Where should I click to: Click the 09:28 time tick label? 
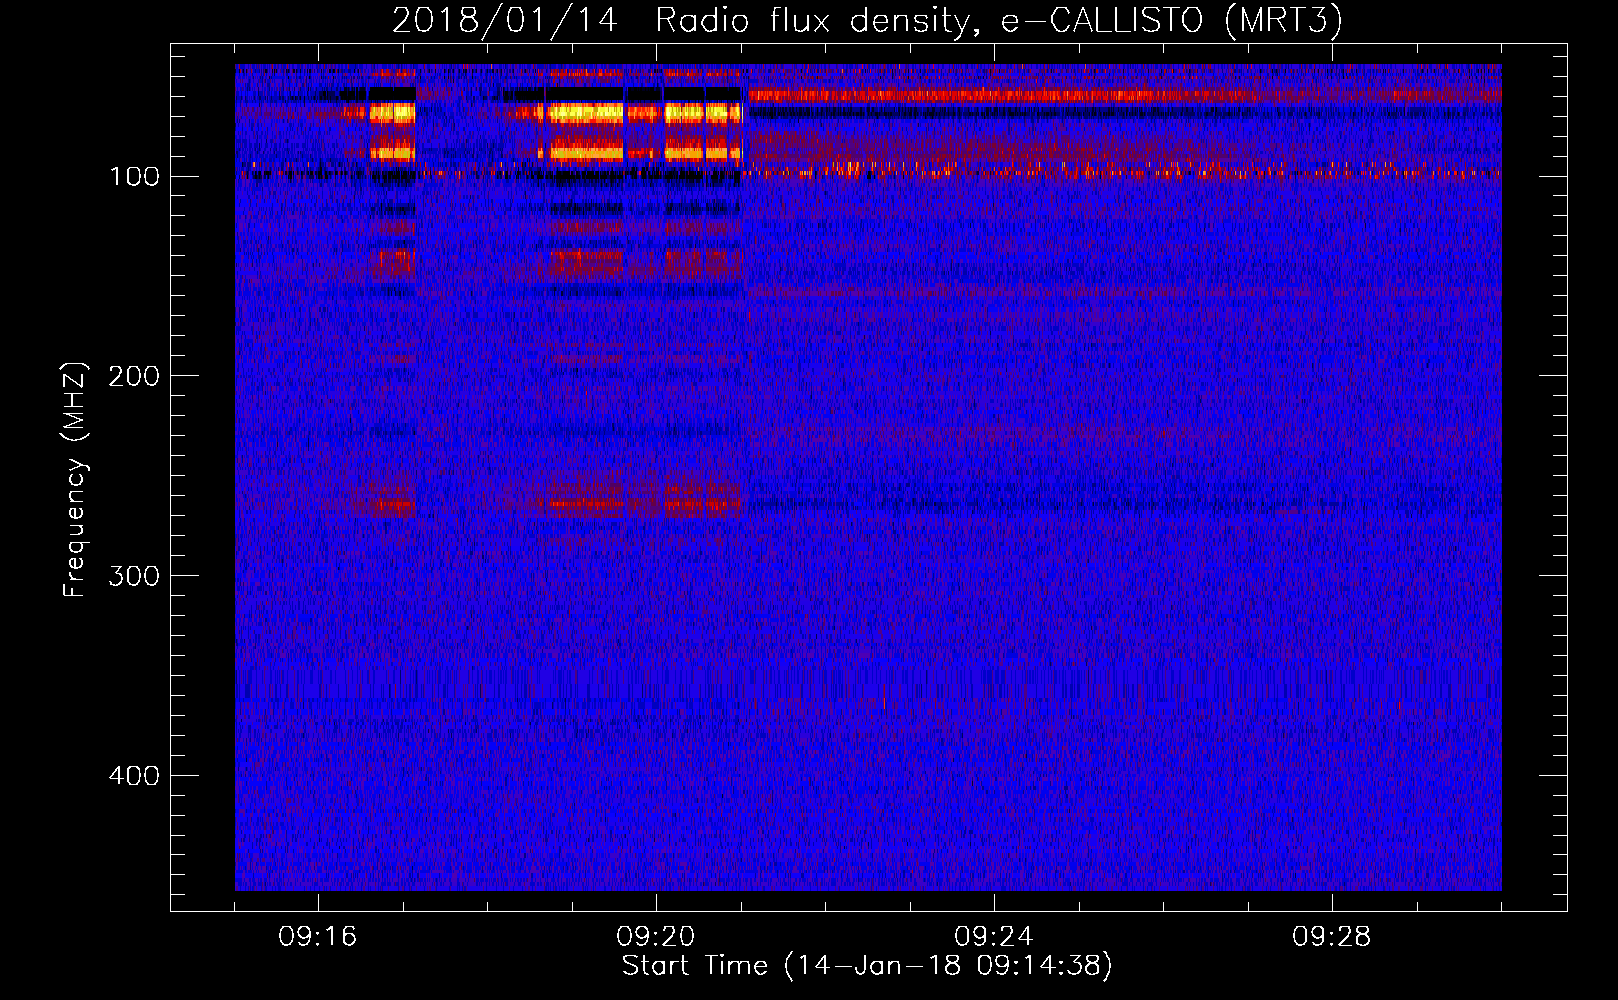pyautogui.click(x=1332, y=937)
